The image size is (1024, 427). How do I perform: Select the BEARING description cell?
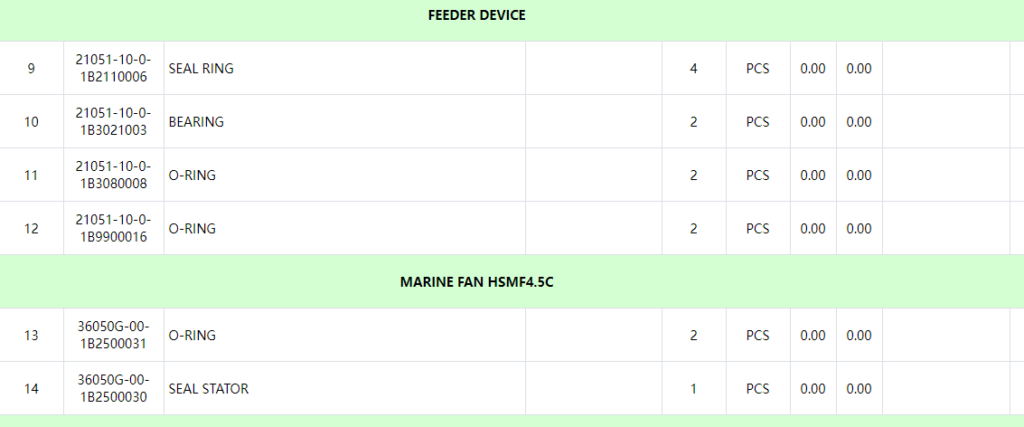tap(196, 122)
